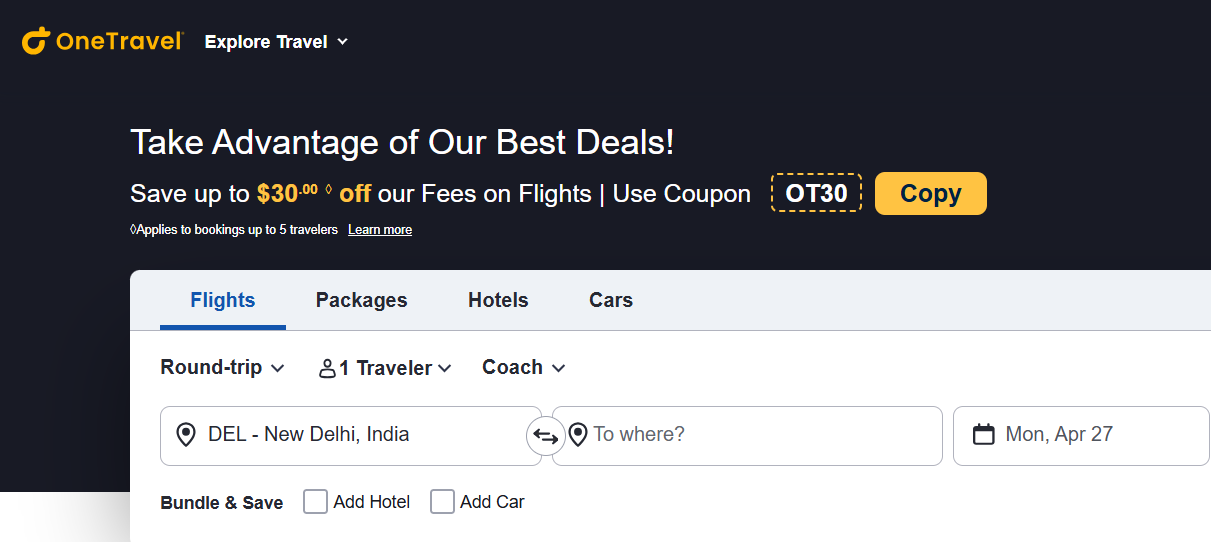The width and height of the screenshot is (1211, 542).
Task: Click the OT30 coupon code box
Action: click(x=816, y=193)
